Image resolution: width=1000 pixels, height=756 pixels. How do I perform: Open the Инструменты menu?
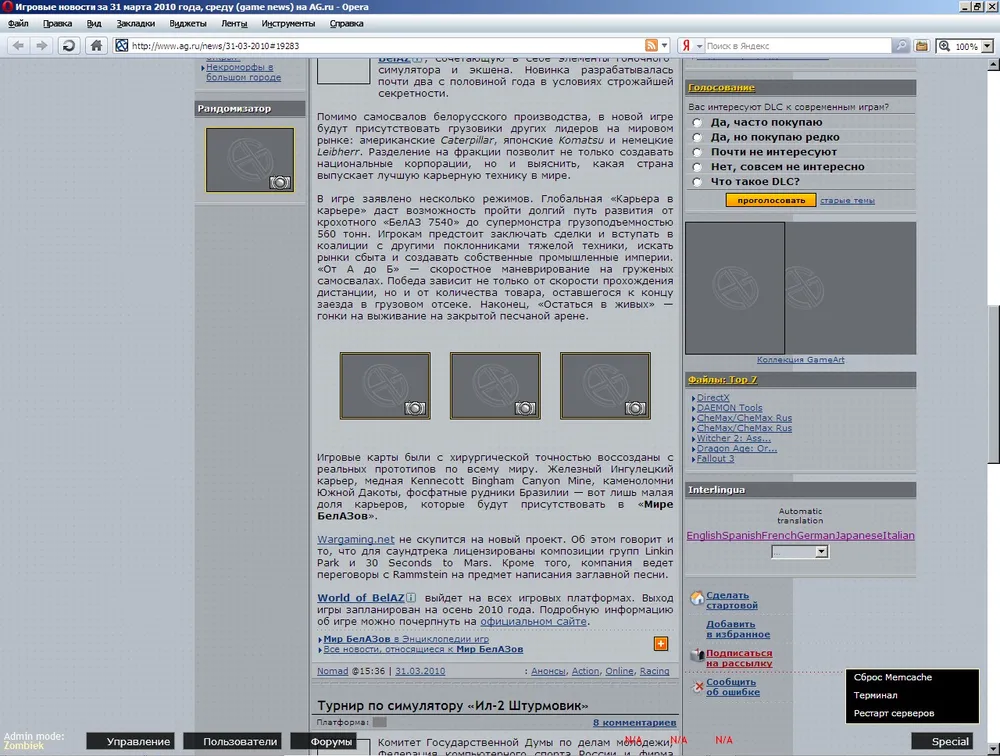point(288,23)
